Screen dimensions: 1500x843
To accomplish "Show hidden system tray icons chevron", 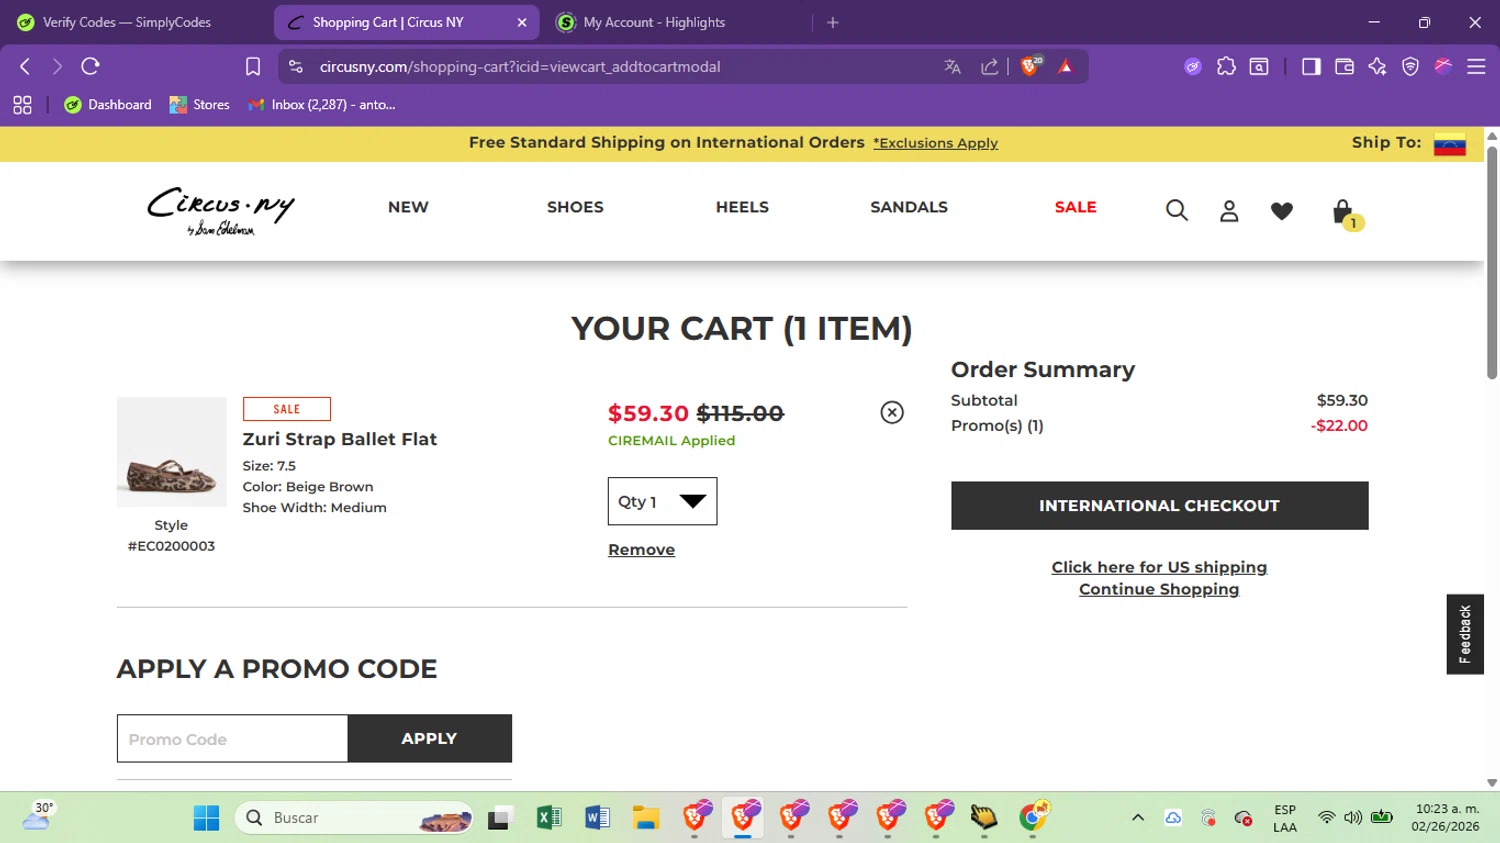I will (x=1137, y=817).
